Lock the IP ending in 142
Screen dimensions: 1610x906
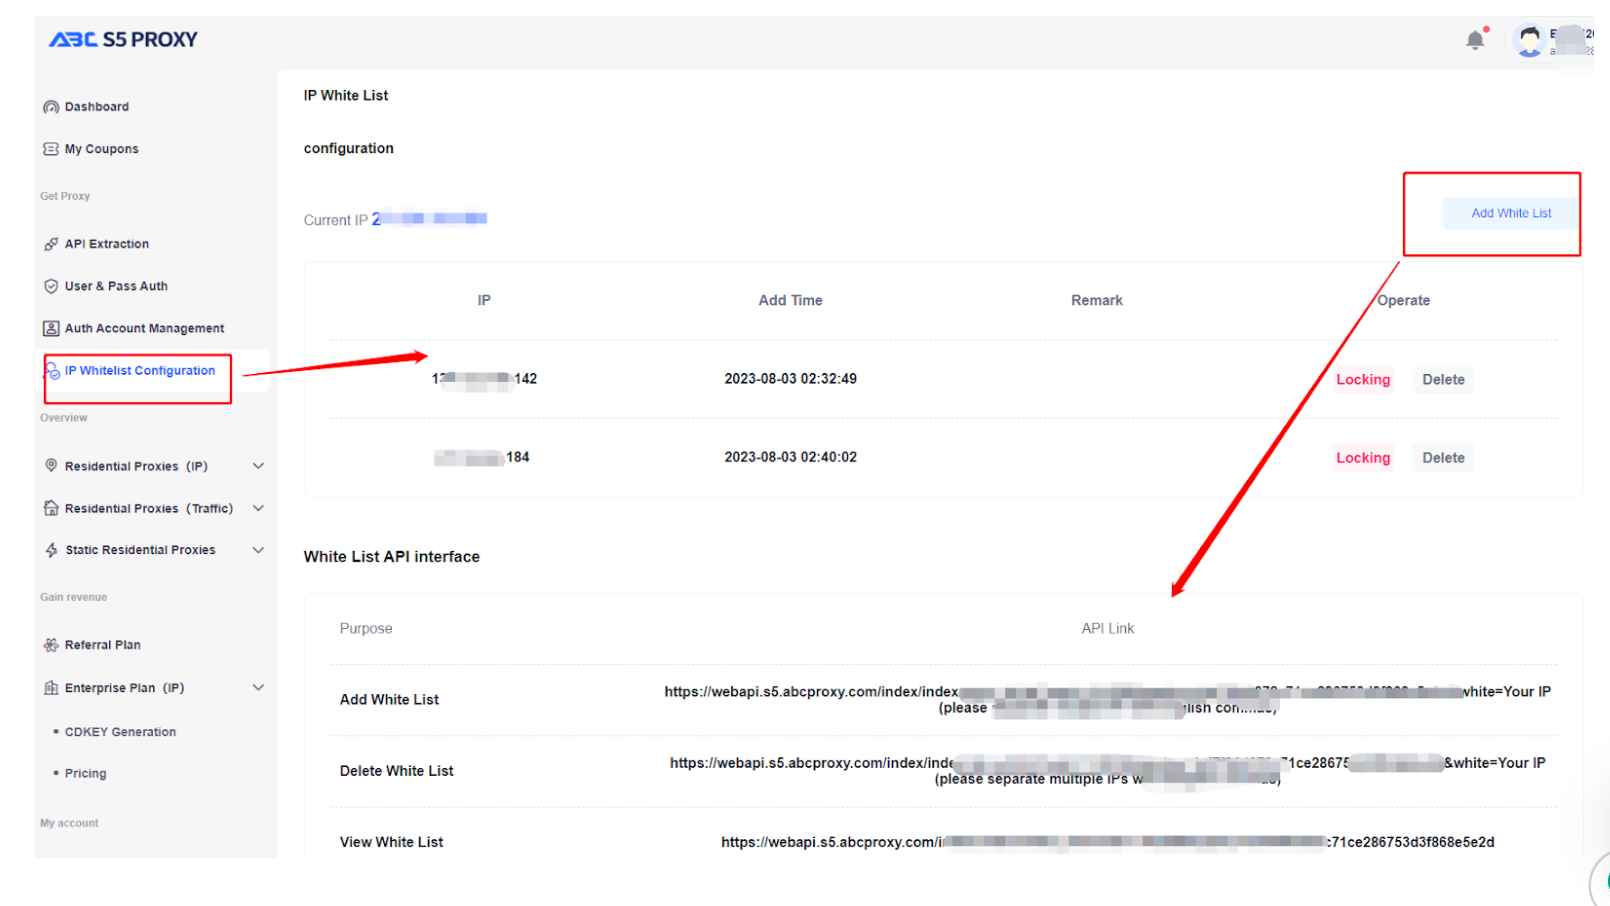coord(1363,379)
